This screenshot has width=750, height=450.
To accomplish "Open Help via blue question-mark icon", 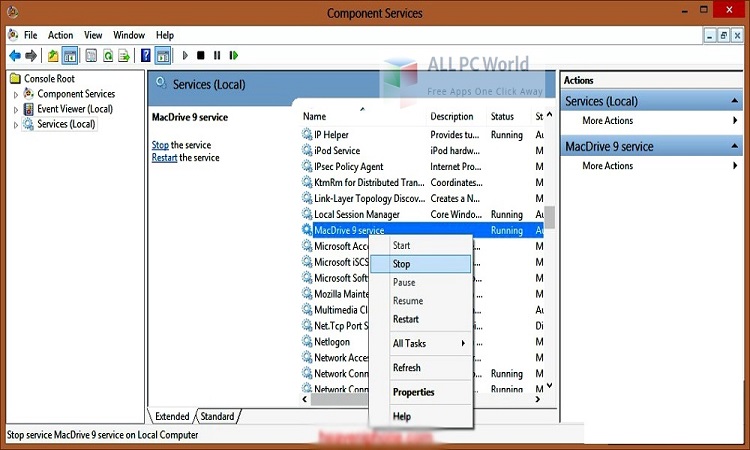I will coord(146,56).
